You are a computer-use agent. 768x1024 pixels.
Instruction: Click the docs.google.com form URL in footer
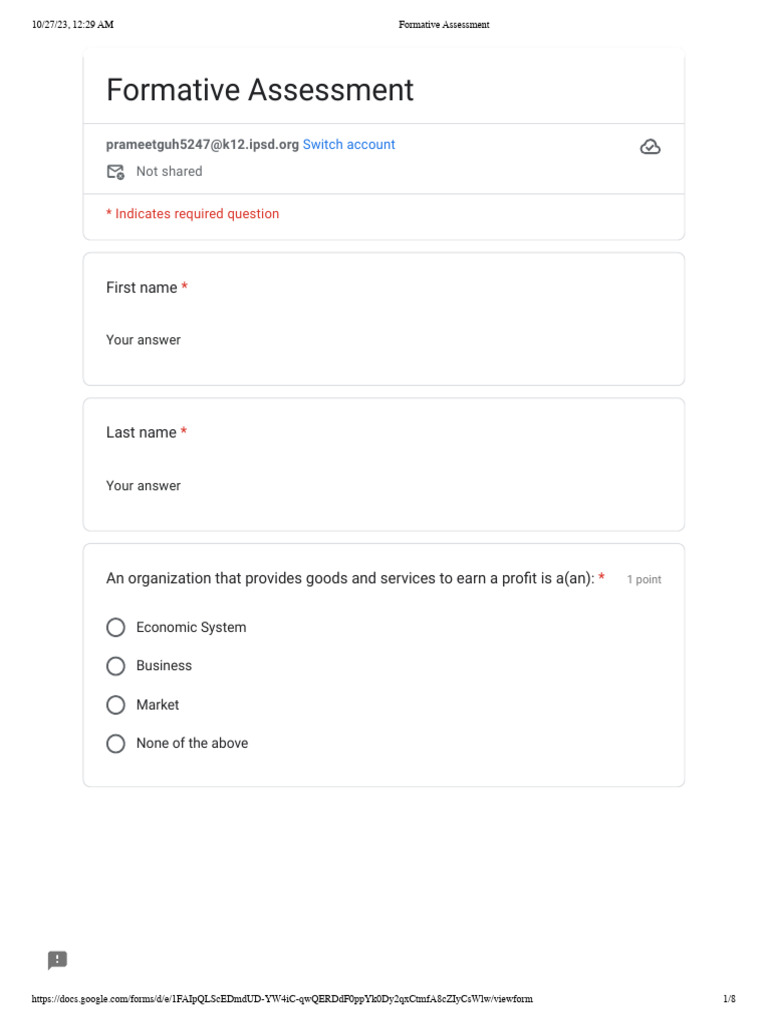(x=282, y=999)
